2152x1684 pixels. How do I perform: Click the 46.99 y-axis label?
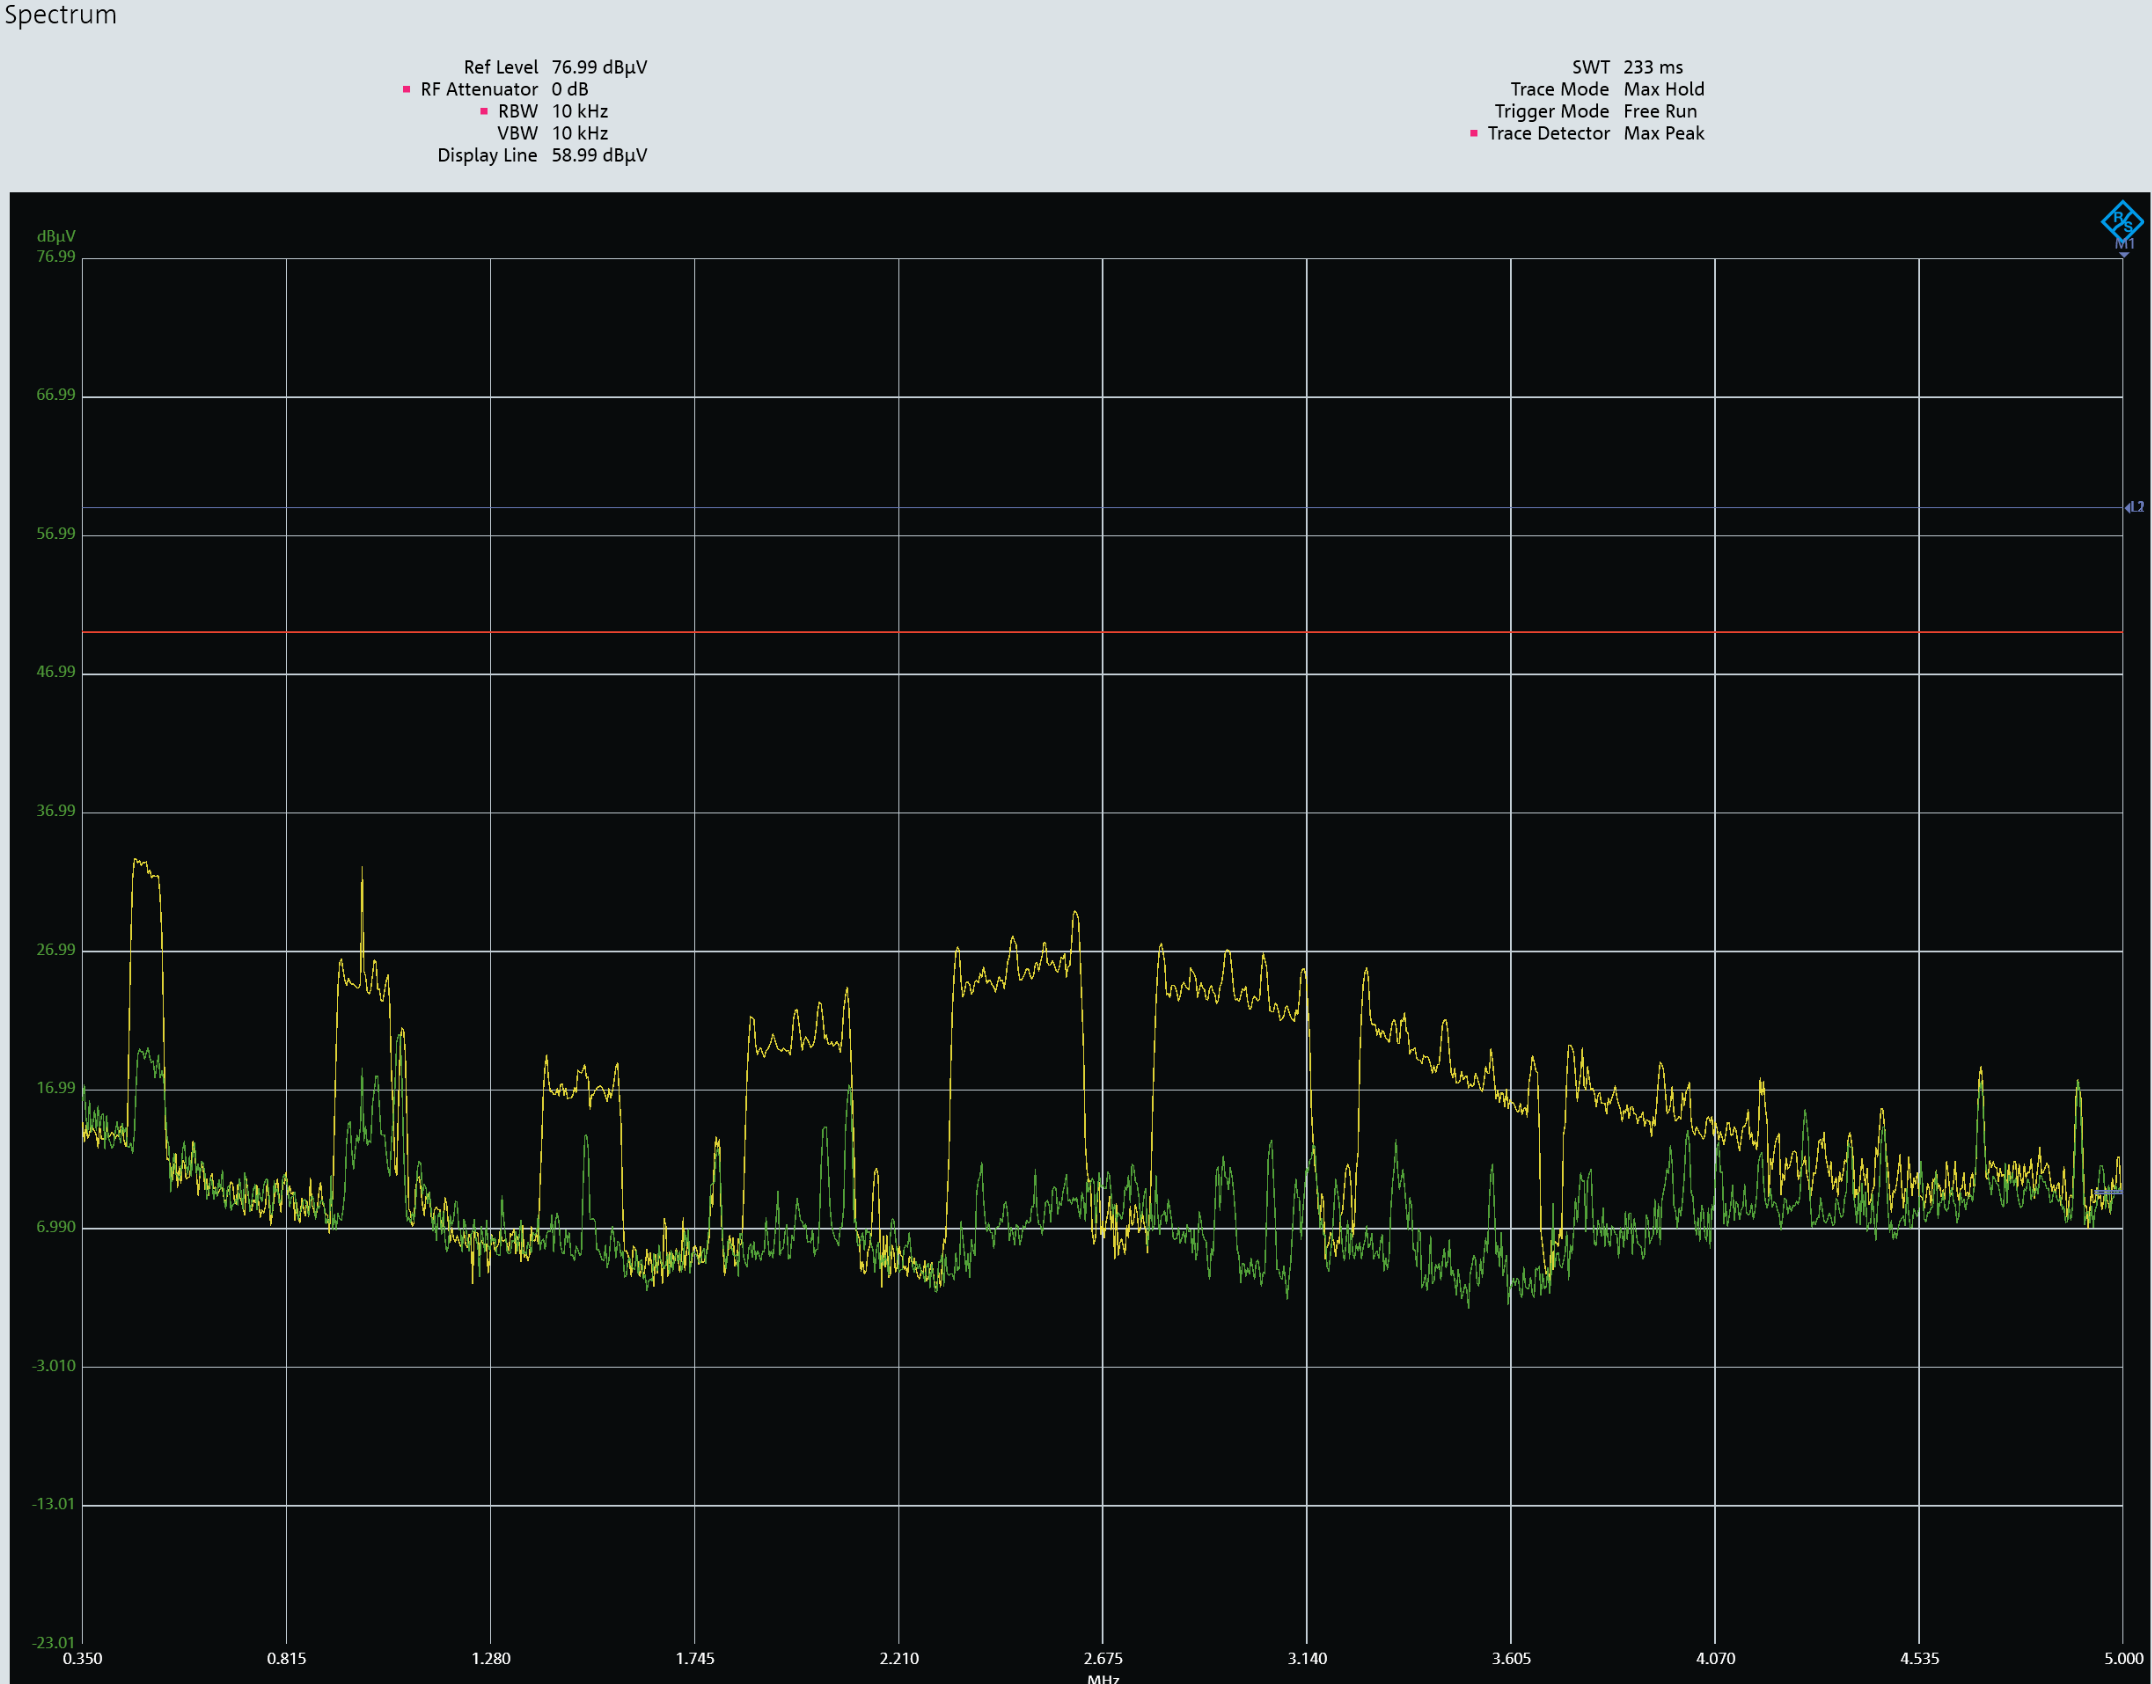tap(56, 672)
